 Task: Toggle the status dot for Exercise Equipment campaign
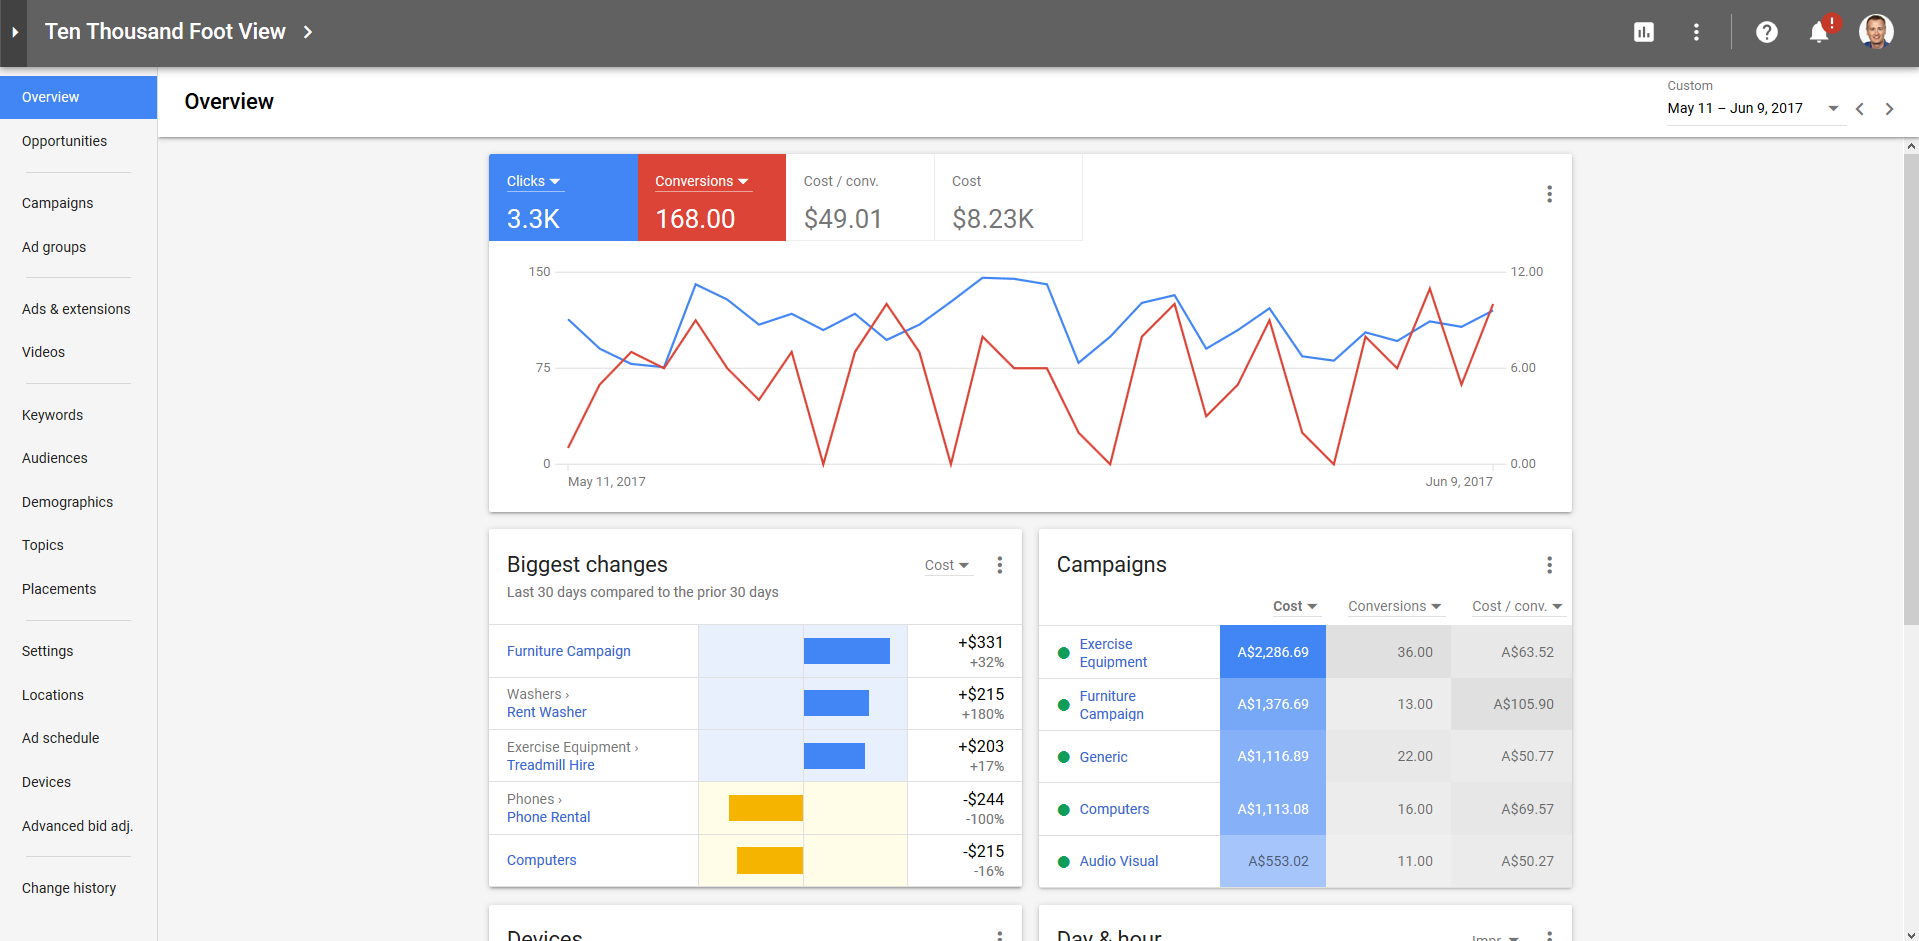1062,652
